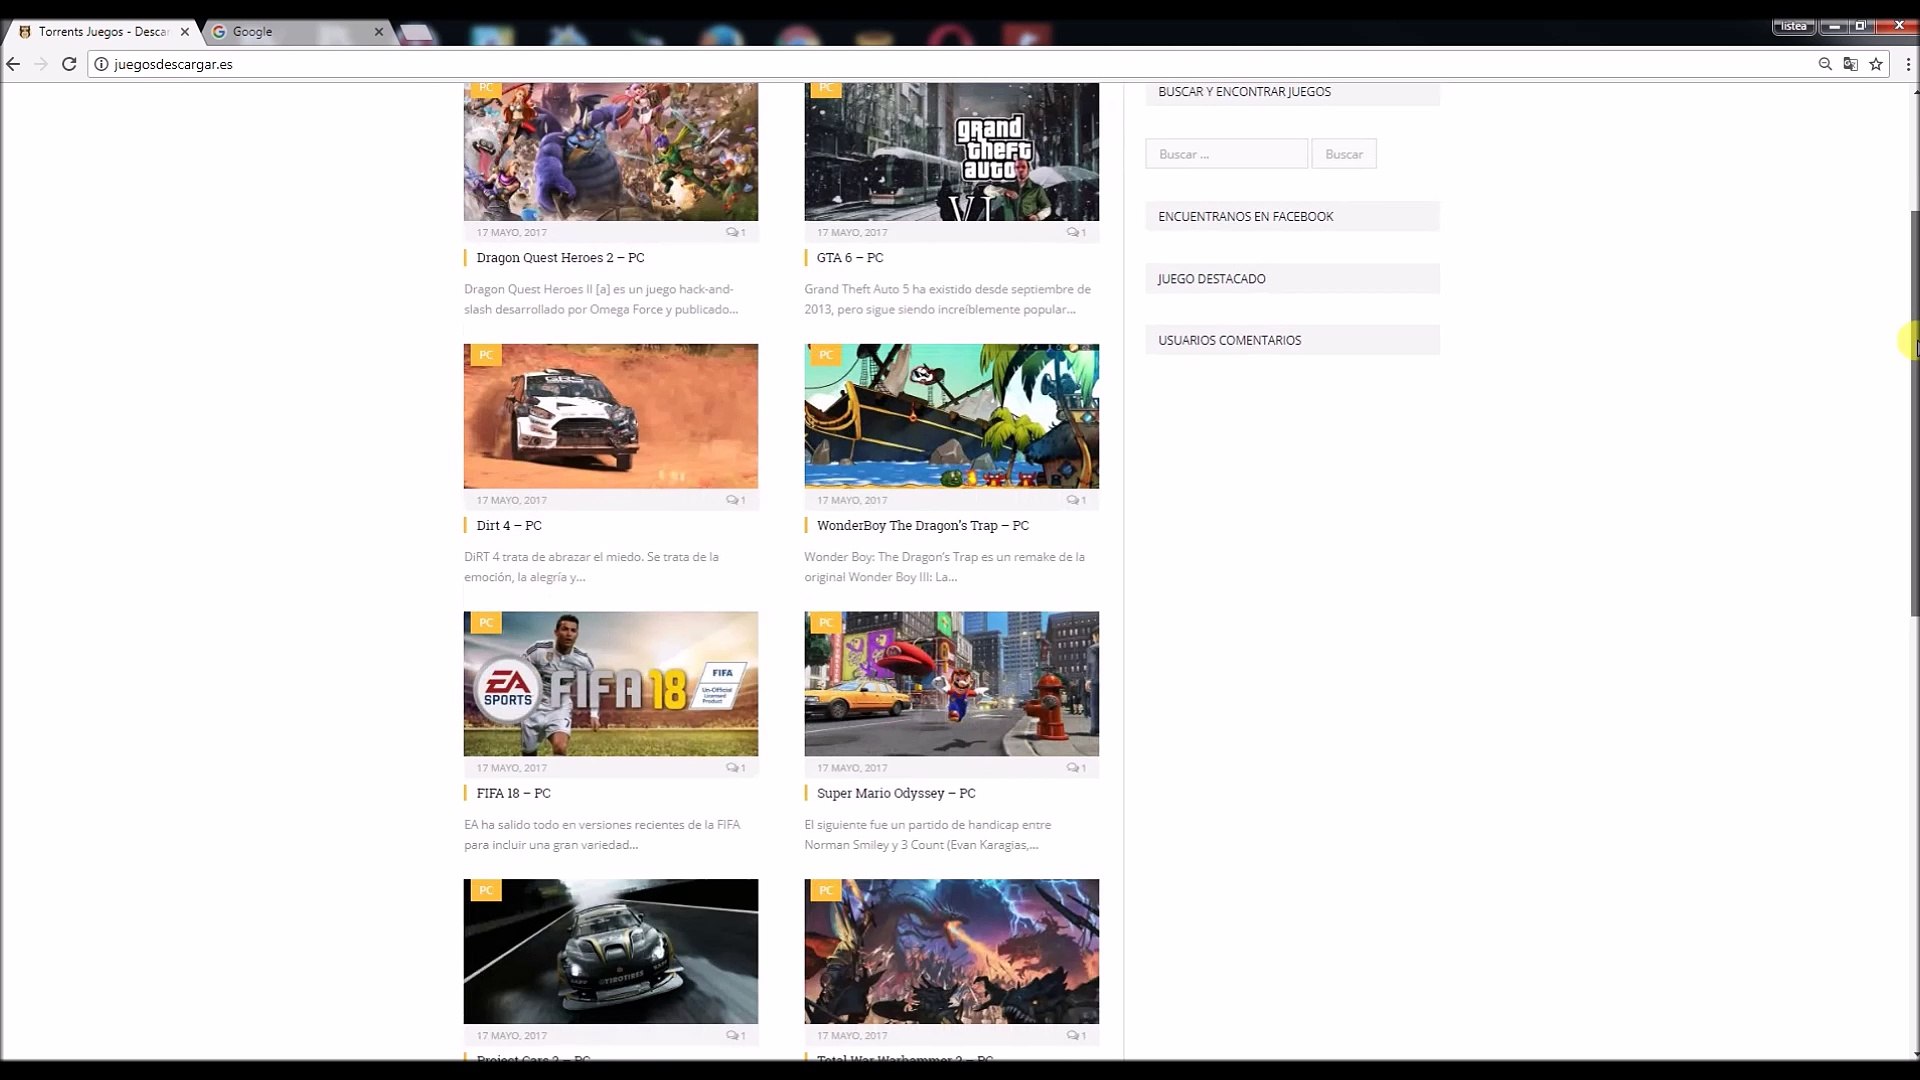Click the Grand Theft Auto VI thumbnail
The image size is (1920, 1080).
click(951, 152)
